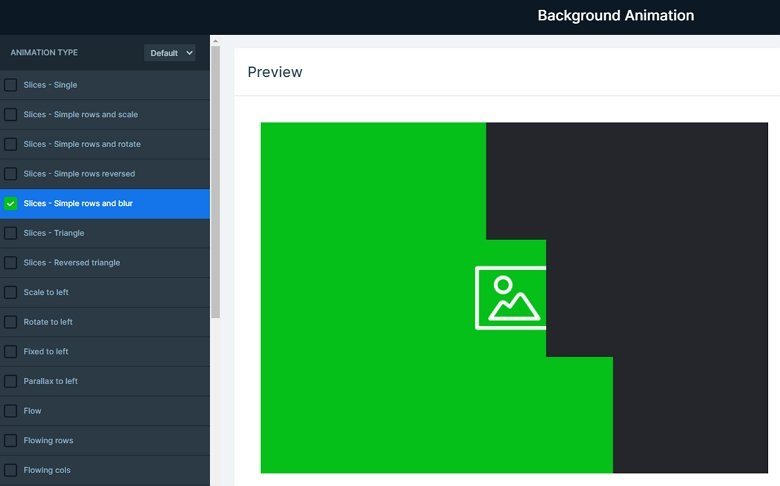Select 'Slices - Triangle' label
Image resolution: width=780 pixels, height=486 pixels.
pyautogui.click(x=54, y=233)
